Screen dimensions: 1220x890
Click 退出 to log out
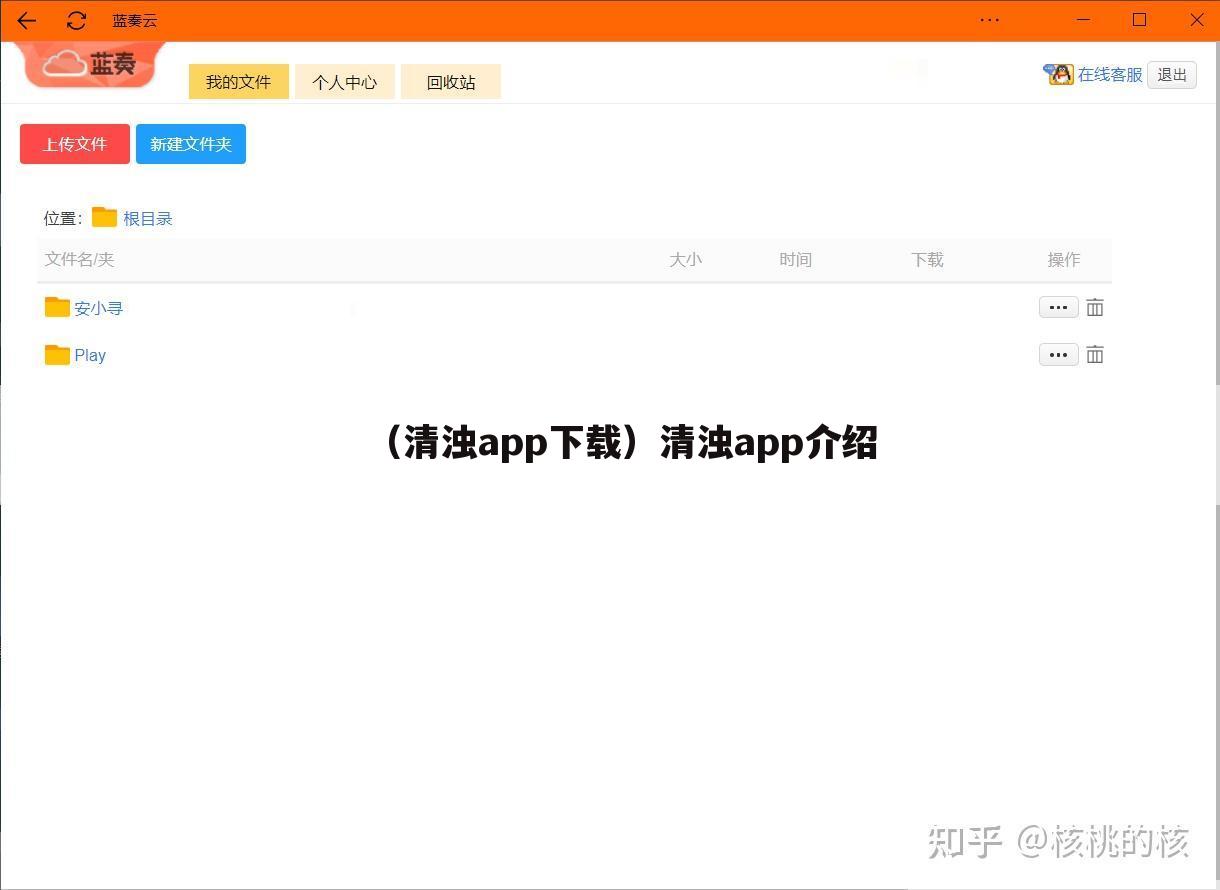[x=1172, y=75]
